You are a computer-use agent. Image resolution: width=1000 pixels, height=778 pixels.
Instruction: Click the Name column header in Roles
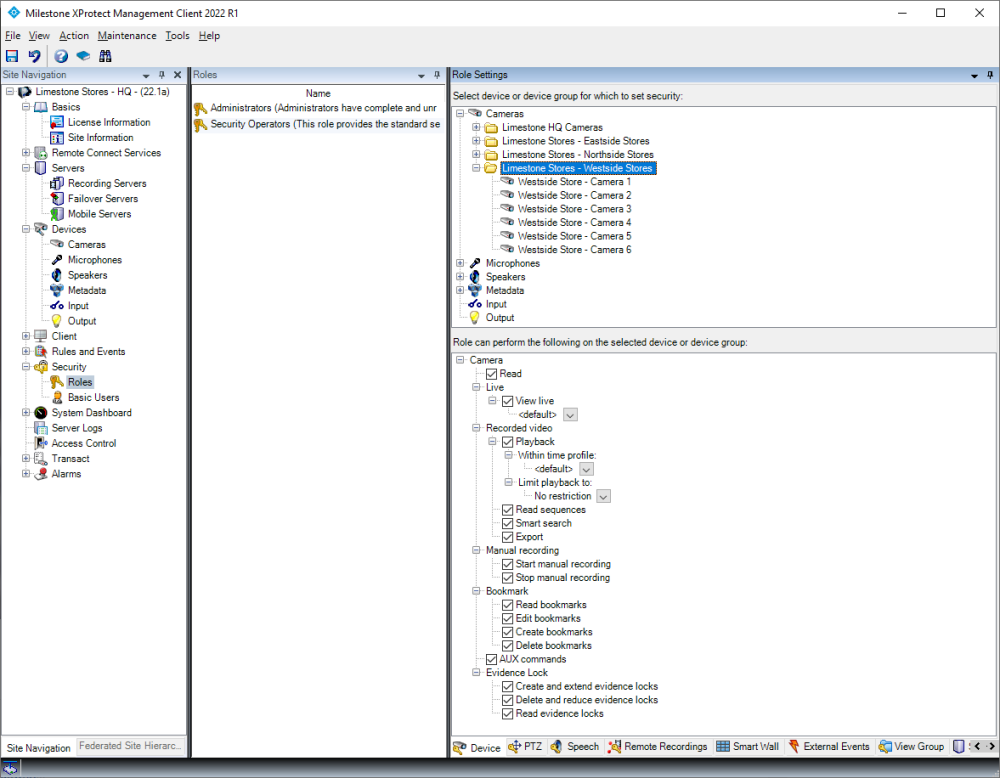318,93
